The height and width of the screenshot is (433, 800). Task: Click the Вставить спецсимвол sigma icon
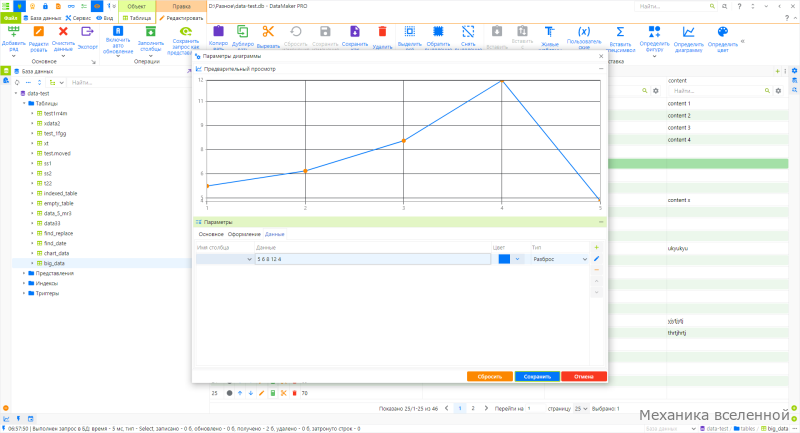[620, 32]
